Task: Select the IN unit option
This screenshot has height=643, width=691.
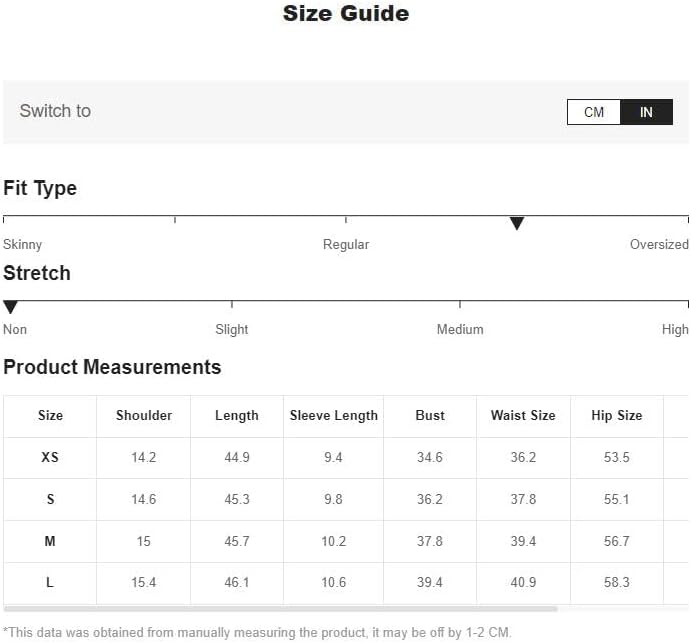Action: pos(646,112)
